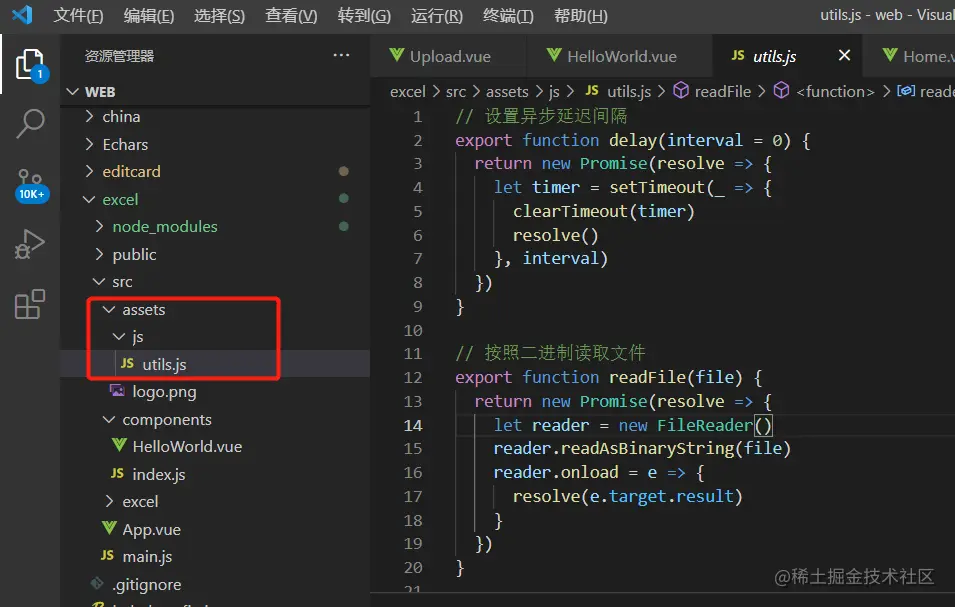This screenshot has width=955, height=607.
Task: Collapse the js folder
Action: tap(119, 336)
